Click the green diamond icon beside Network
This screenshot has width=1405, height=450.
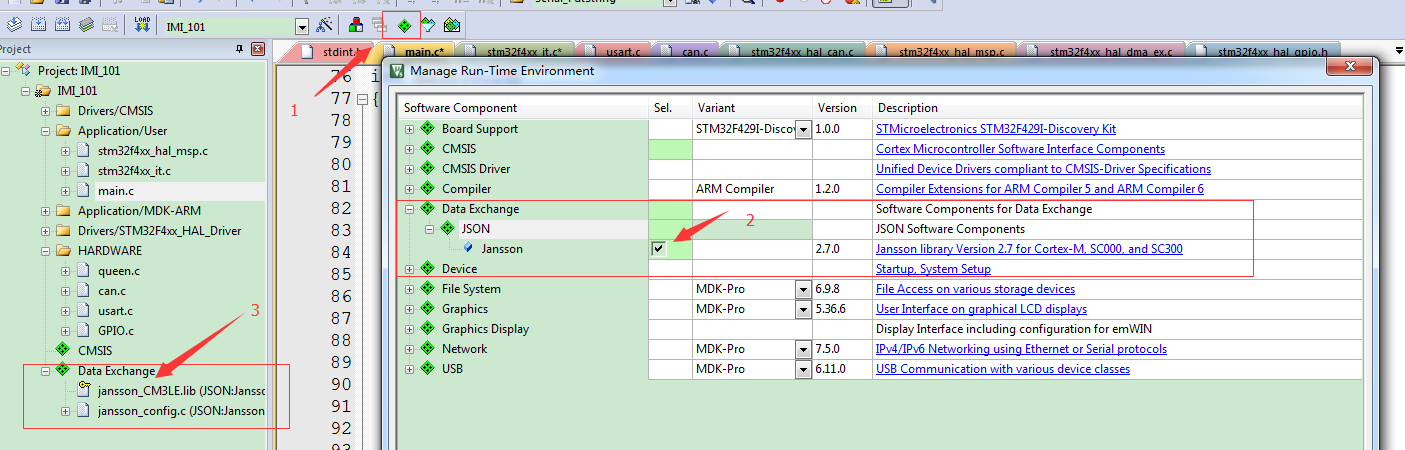[427, 349]
